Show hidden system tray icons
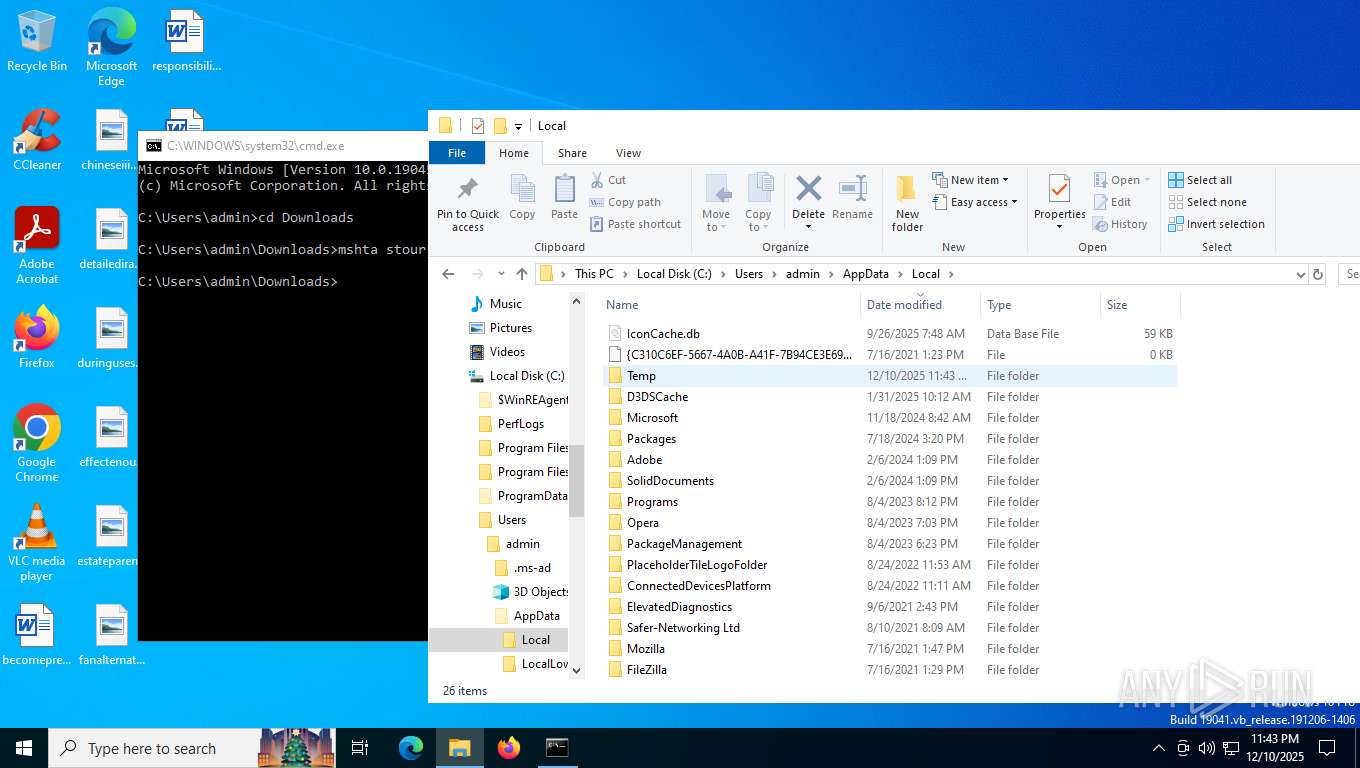This screenshot has height=768, width=1360. tap(1159, 748)
